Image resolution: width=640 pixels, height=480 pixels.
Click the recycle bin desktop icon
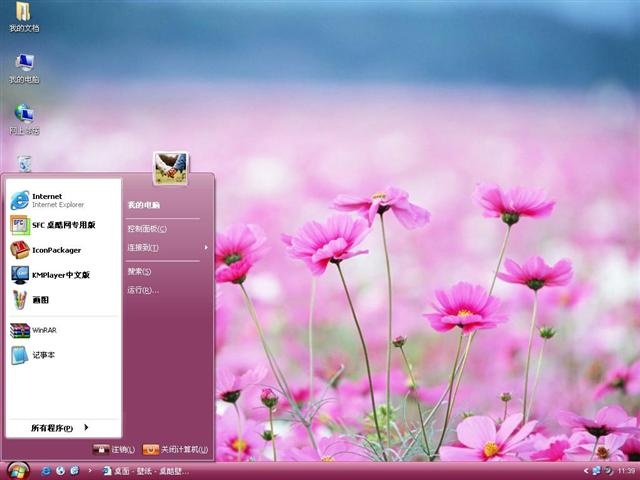[24, 163]
